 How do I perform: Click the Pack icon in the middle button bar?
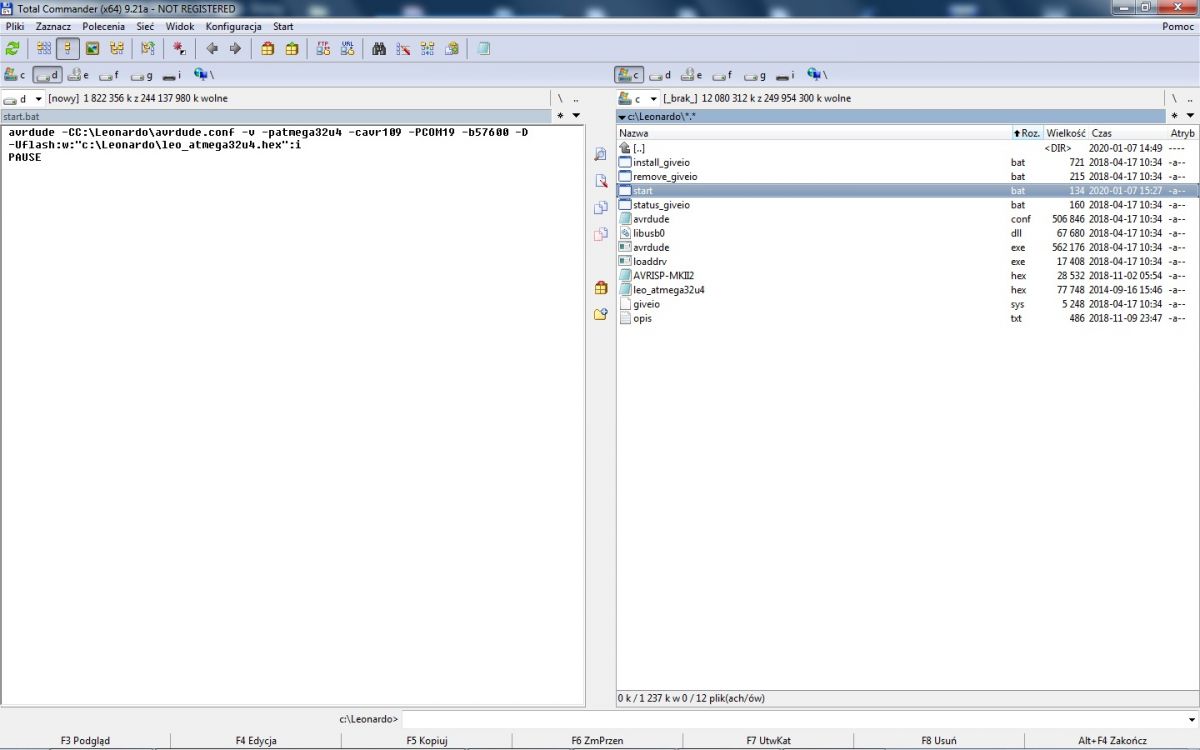tap(600, 287)
